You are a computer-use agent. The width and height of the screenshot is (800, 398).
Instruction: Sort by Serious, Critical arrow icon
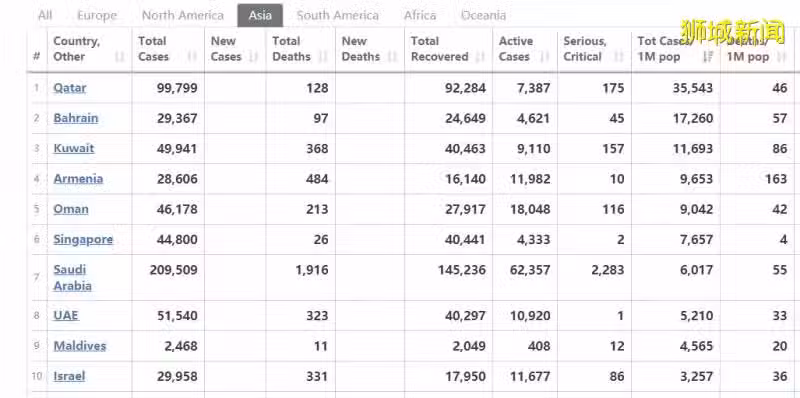pyautogui.click(x=618, y=57)
